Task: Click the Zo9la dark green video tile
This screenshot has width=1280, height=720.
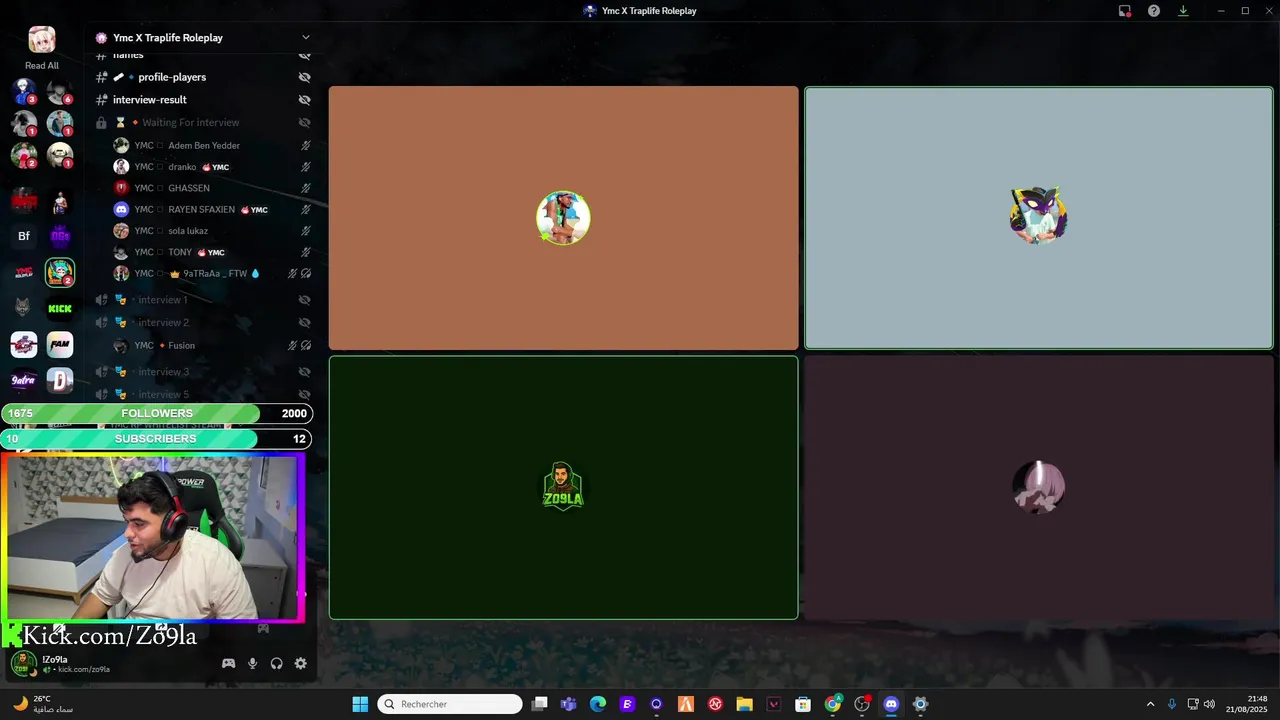Action: [563, 488]
